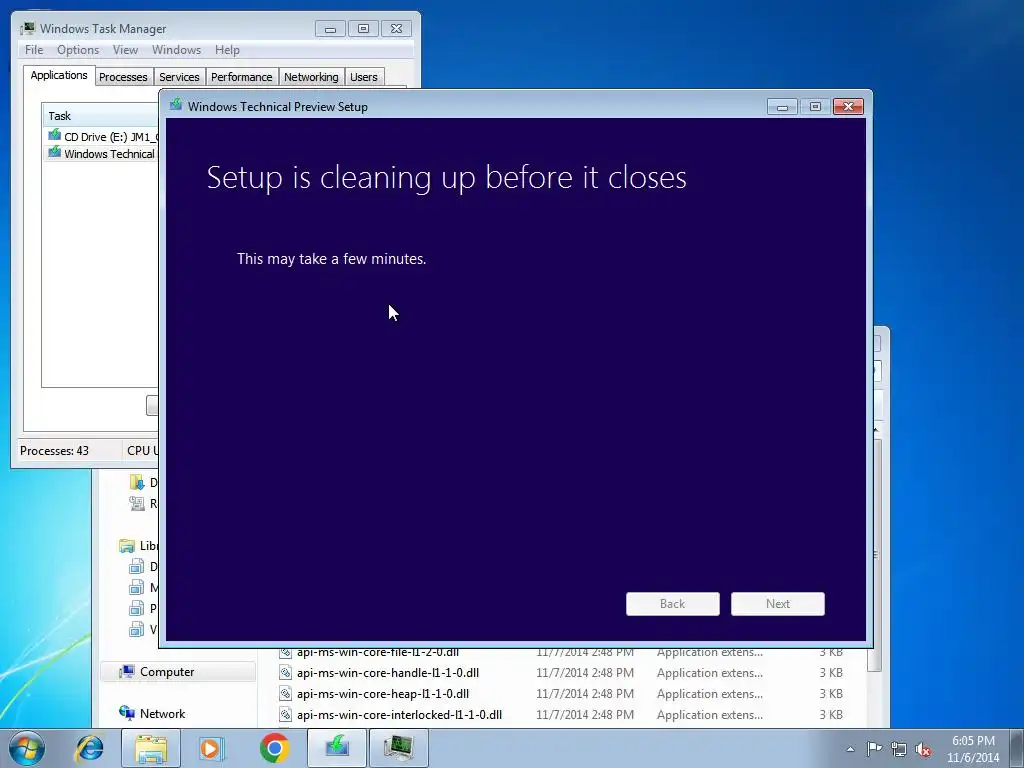Click Processes: 43 status text
Screen dimensions: 1024x768
pos(54,451)
